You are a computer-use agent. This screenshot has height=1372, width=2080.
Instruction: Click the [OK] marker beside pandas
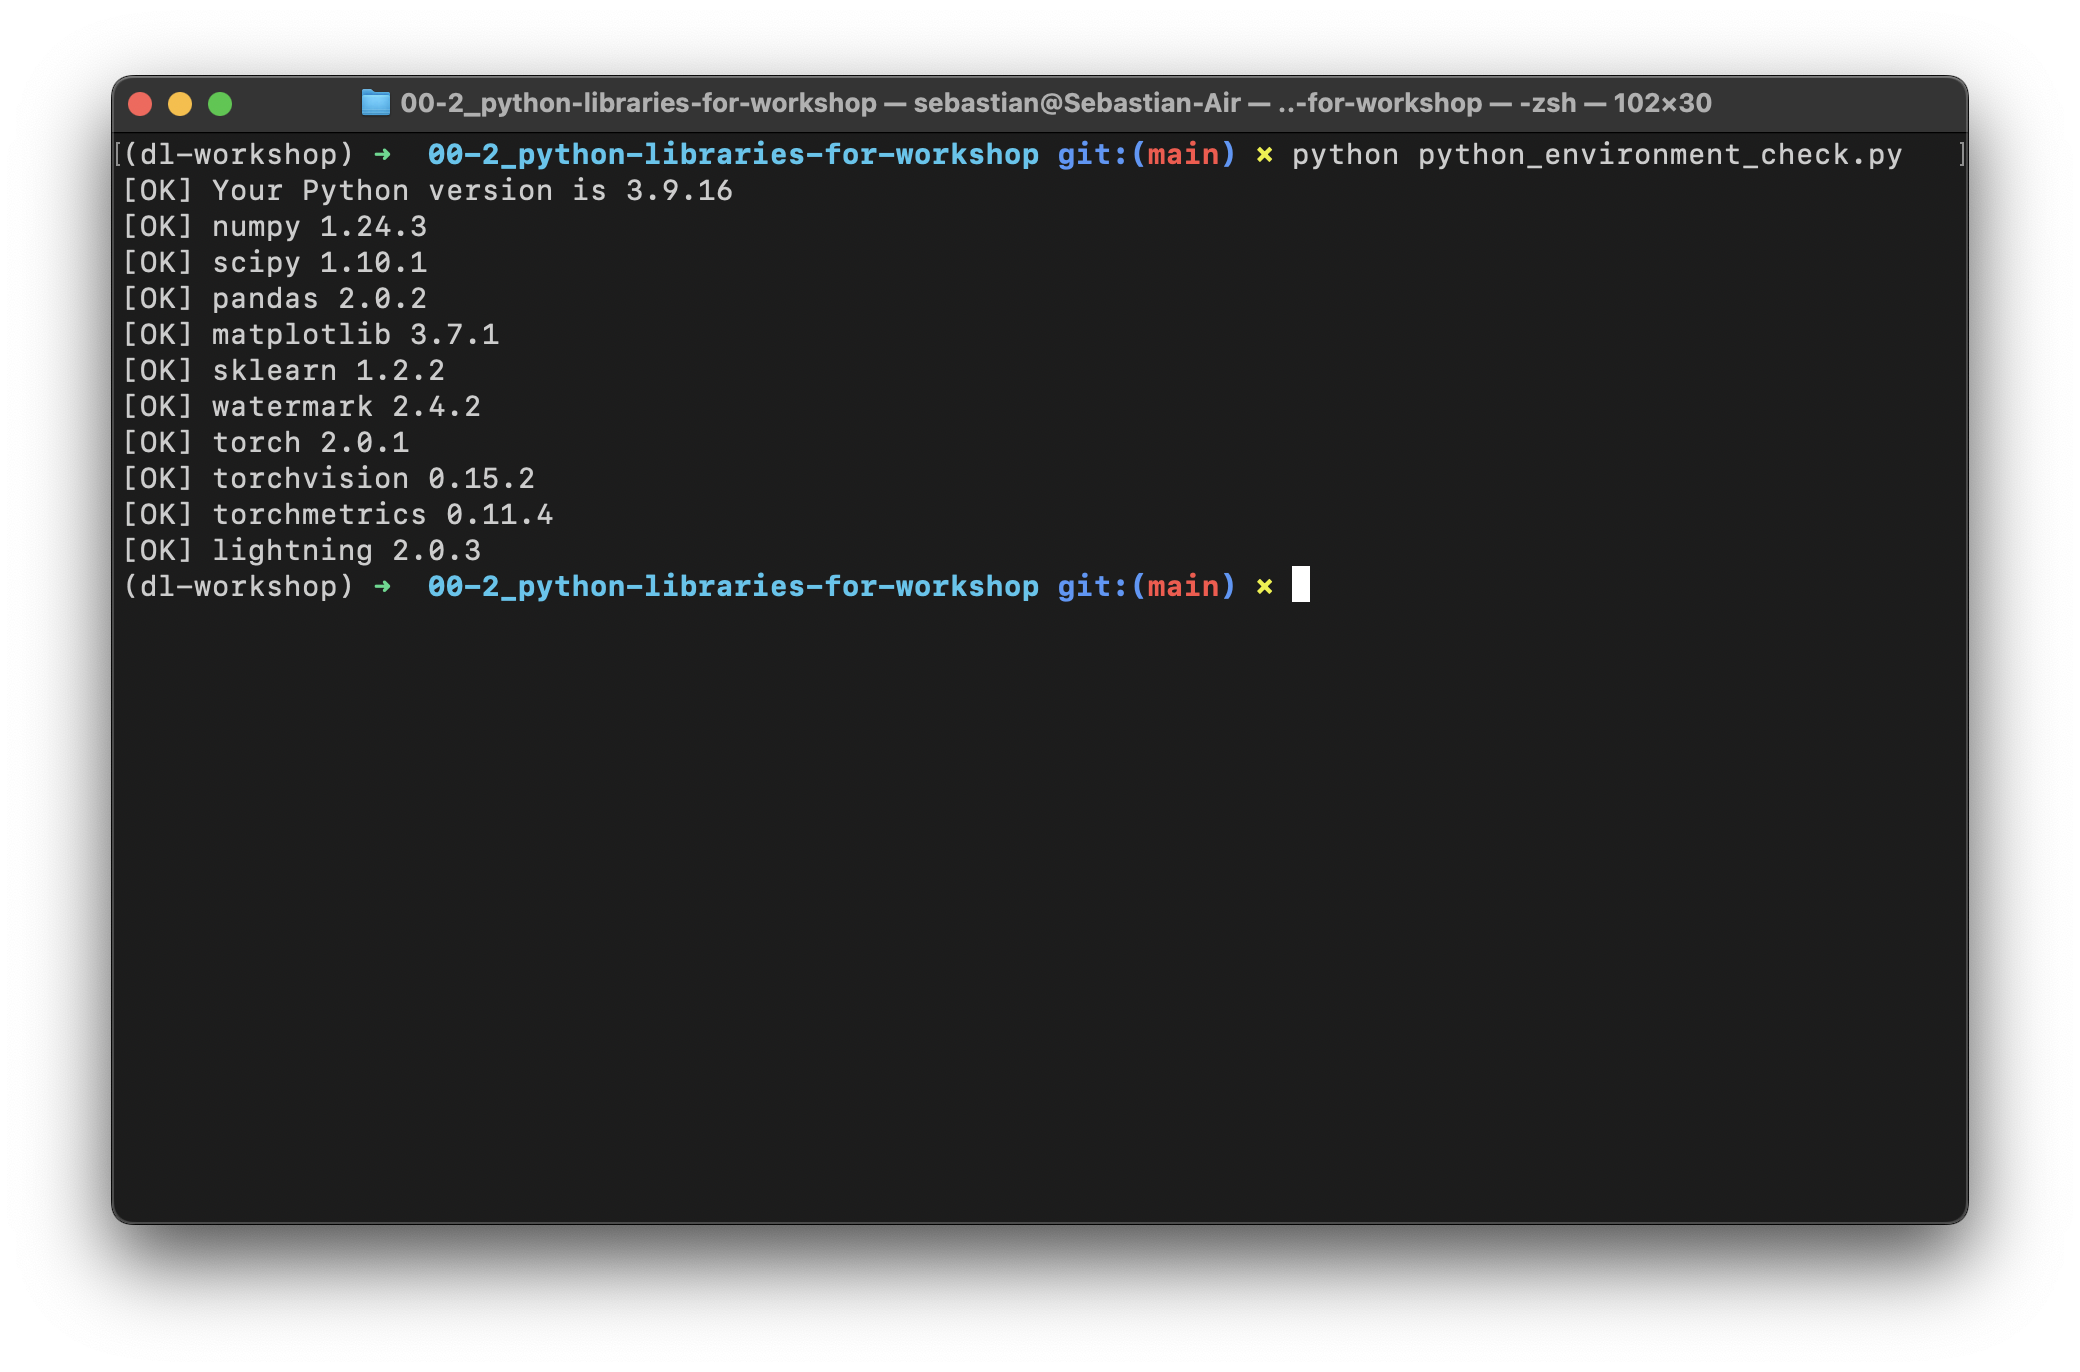tap(157, 299)
